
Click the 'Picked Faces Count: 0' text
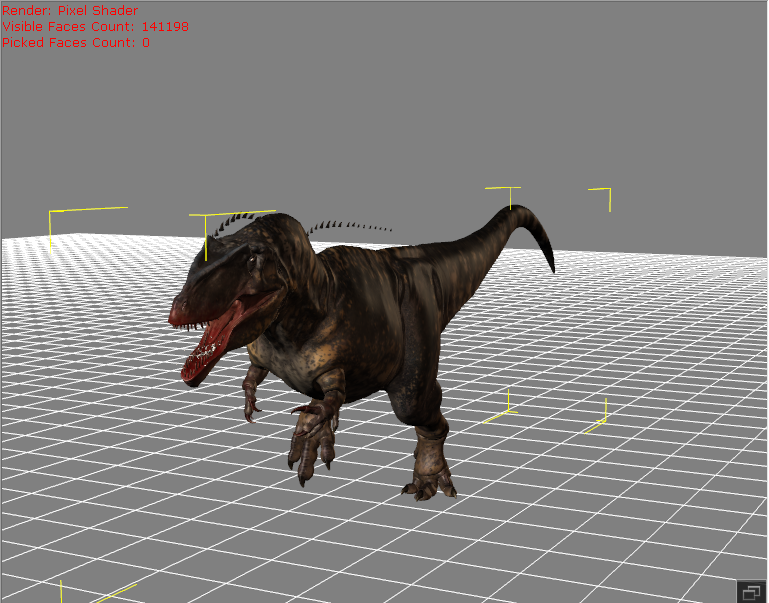click(76, 43)
